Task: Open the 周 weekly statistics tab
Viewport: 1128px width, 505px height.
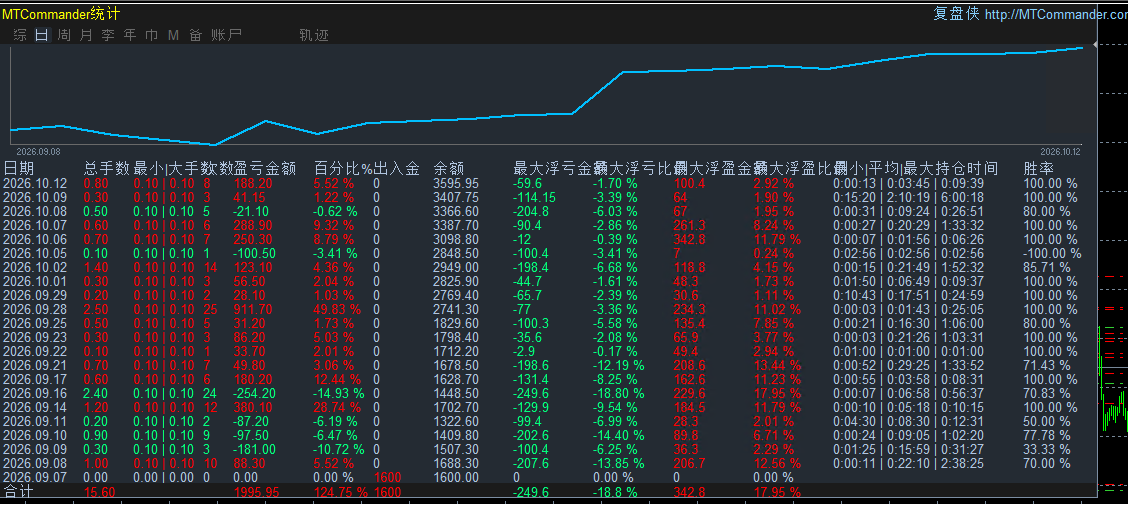Action: [64, 35]
